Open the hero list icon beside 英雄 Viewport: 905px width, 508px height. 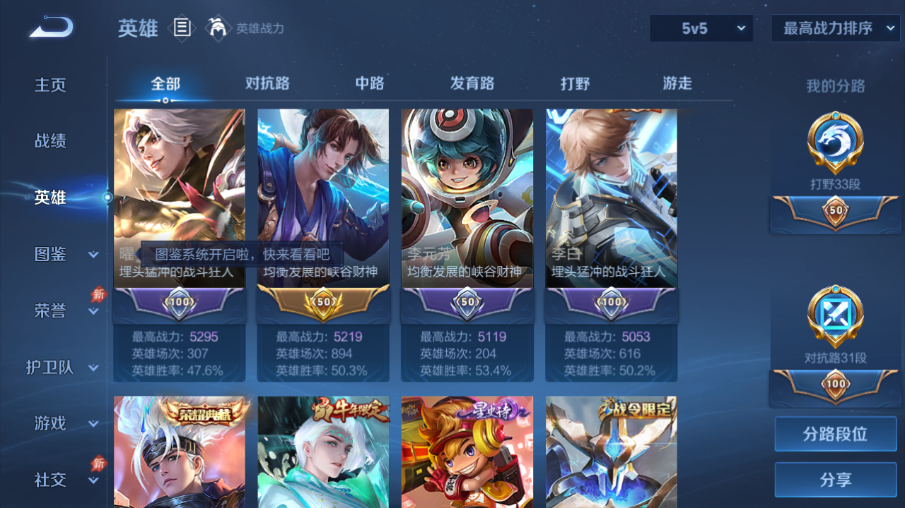click(182, 28)
